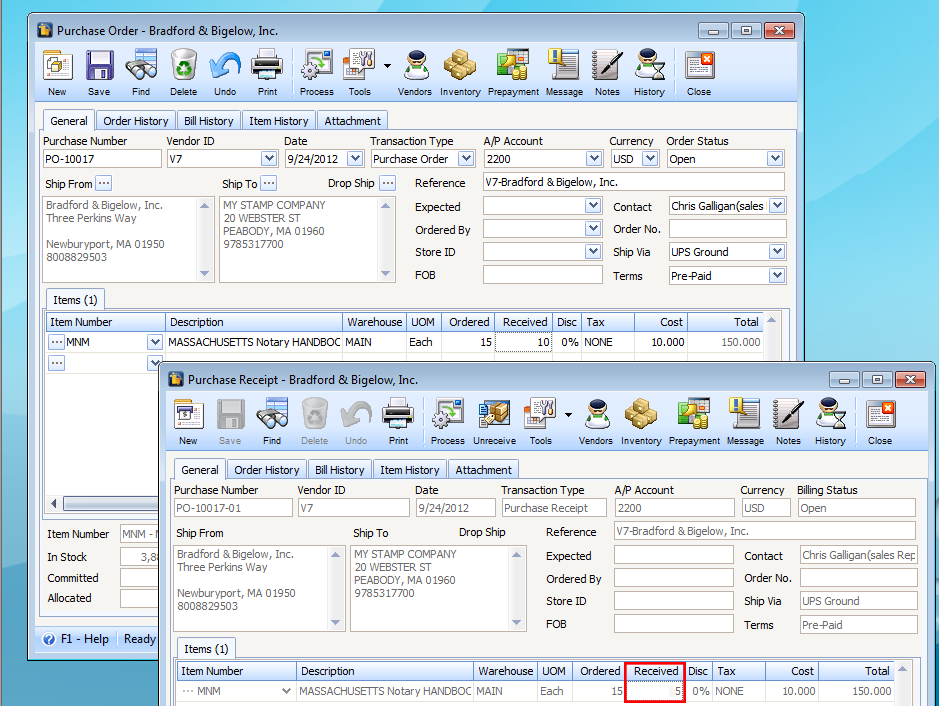The height and width of the screenshot is (706, 939).
Task: Switch to Bill History tab in Purchase Order
Action: [x=208, y=121]
